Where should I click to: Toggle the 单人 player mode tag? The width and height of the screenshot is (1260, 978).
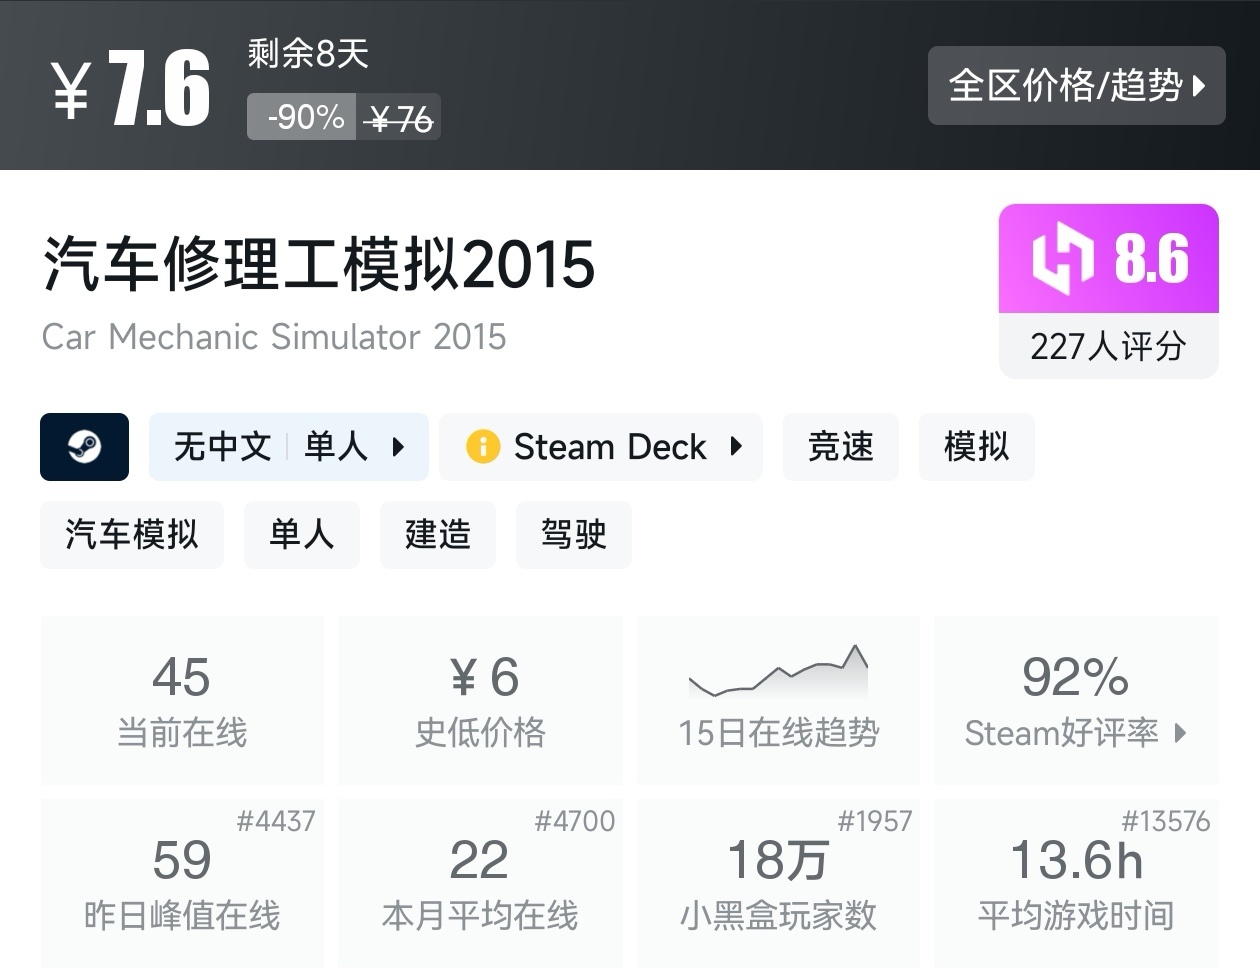pos(335,447)
